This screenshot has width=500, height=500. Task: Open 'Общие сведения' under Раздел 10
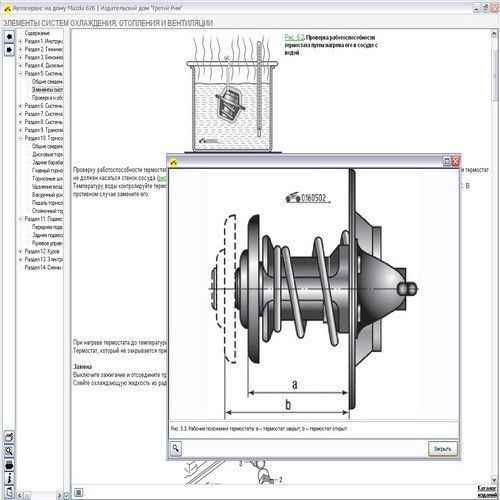47,146
